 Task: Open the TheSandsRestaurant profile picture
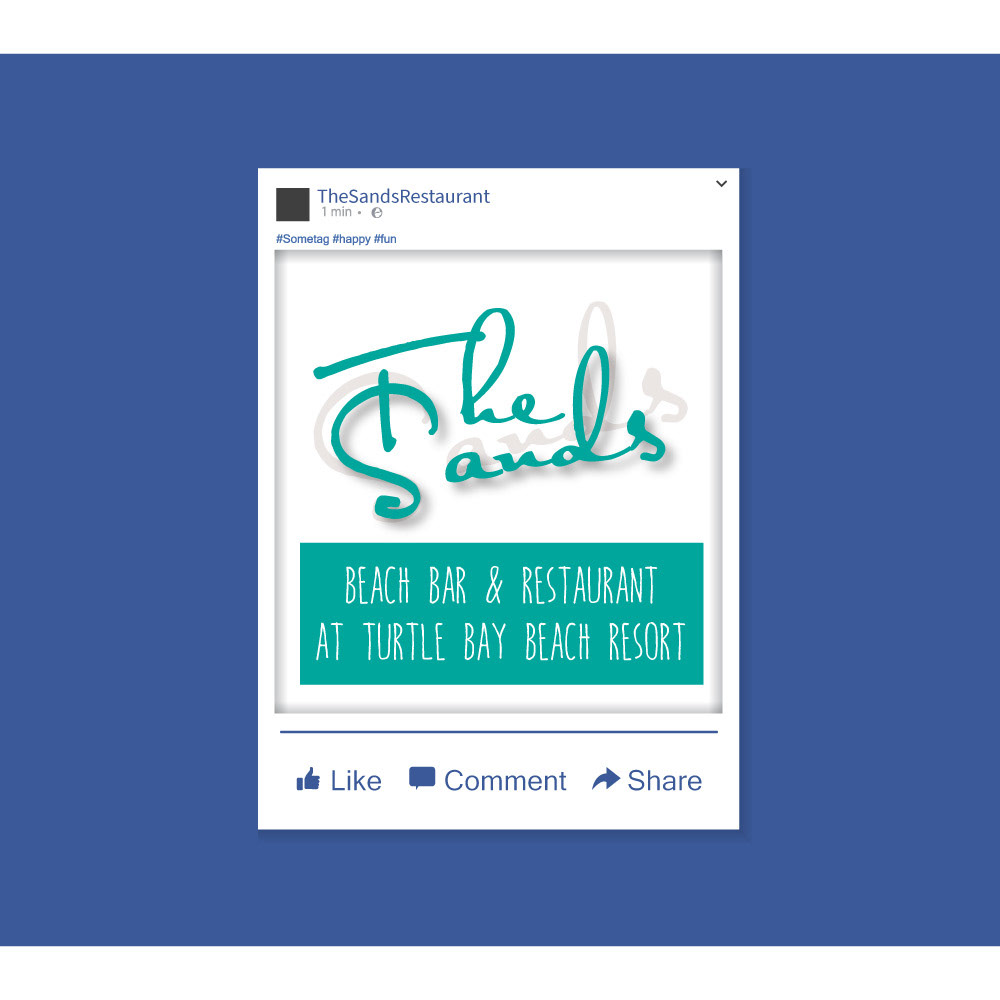(293, 204)
